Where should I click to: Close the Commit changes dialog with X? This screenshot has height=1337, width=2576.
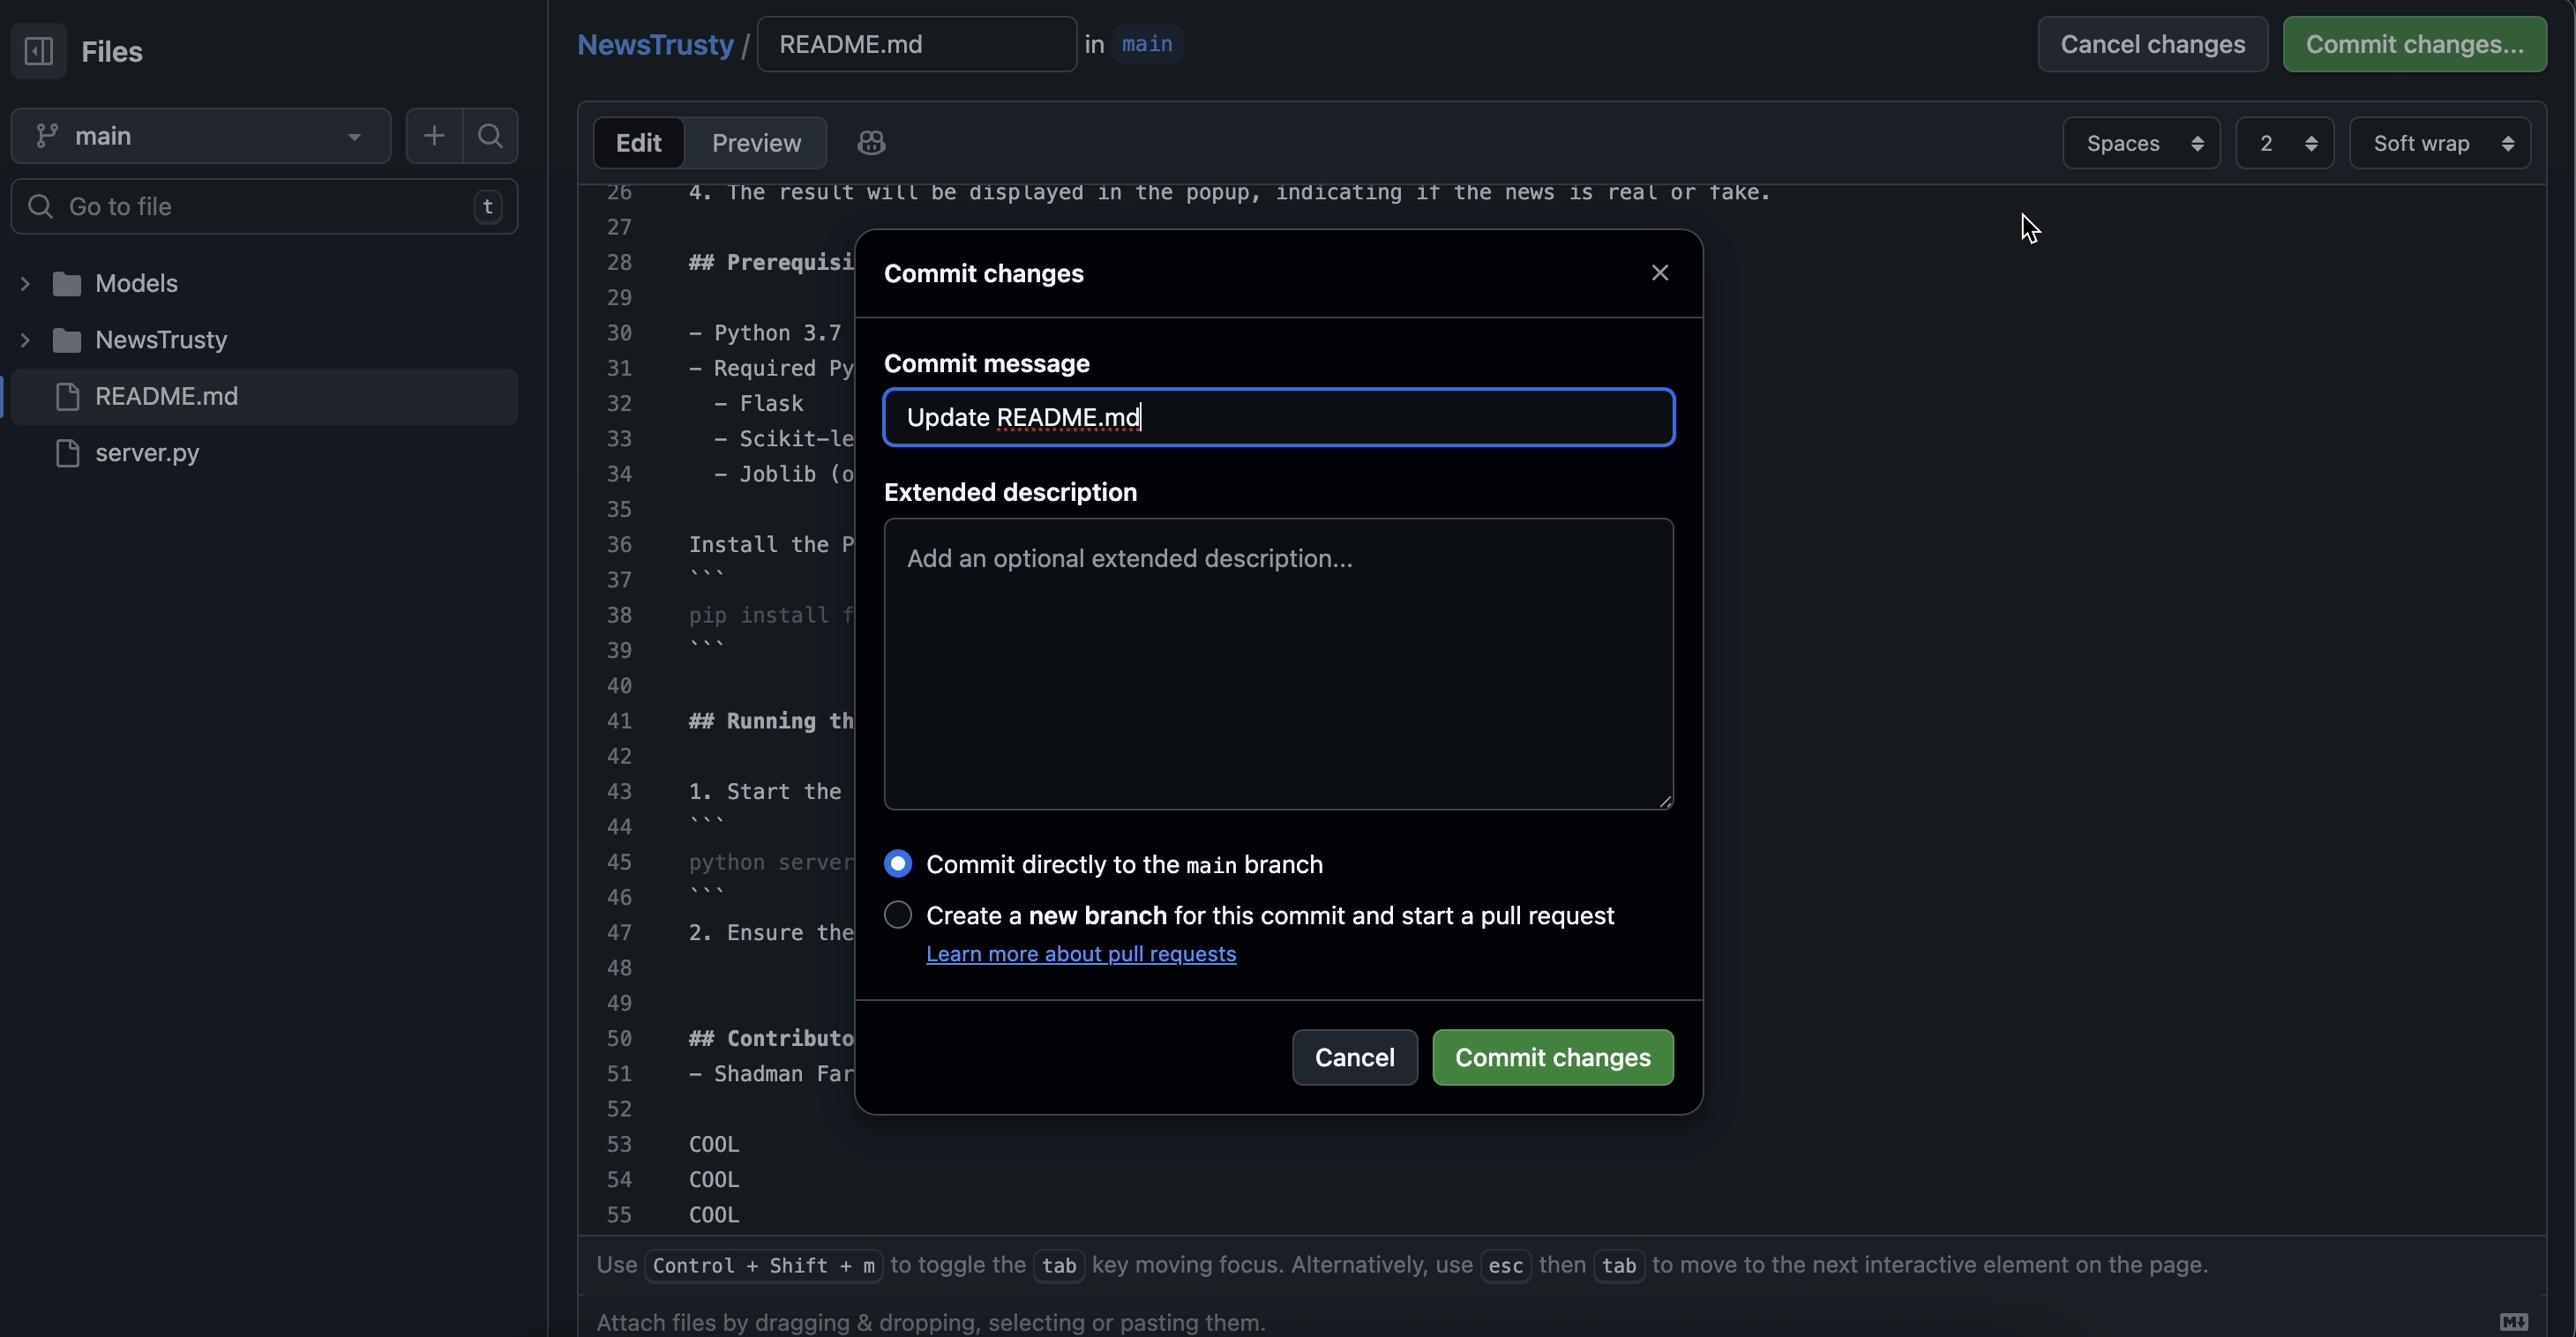(1660, 273)
